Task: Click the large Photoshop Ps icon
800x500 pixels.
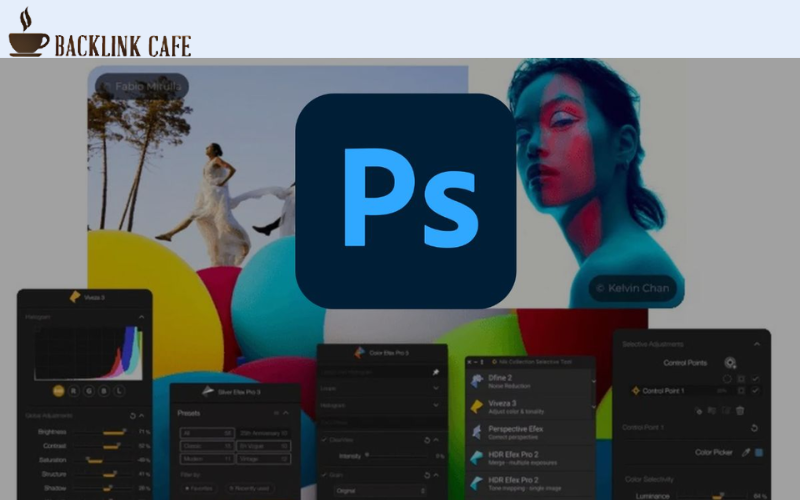Action: pyautogui.click(x=406, y=201)
